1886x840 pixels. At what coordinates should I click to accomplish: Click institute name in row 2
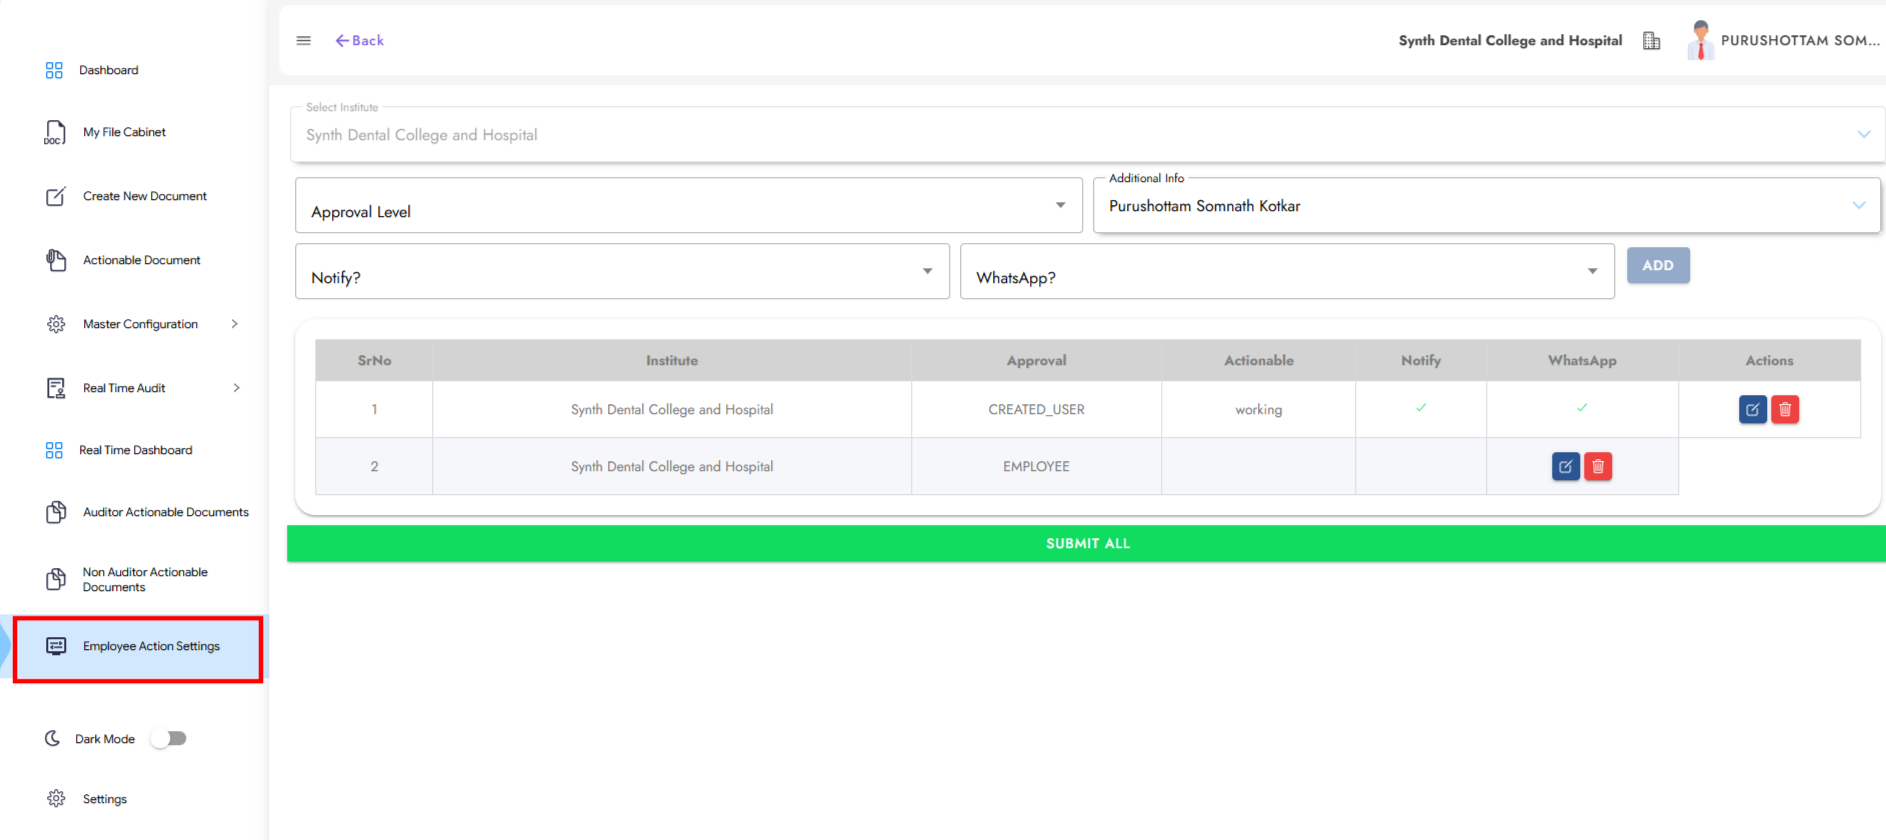[x=672, y=467]
